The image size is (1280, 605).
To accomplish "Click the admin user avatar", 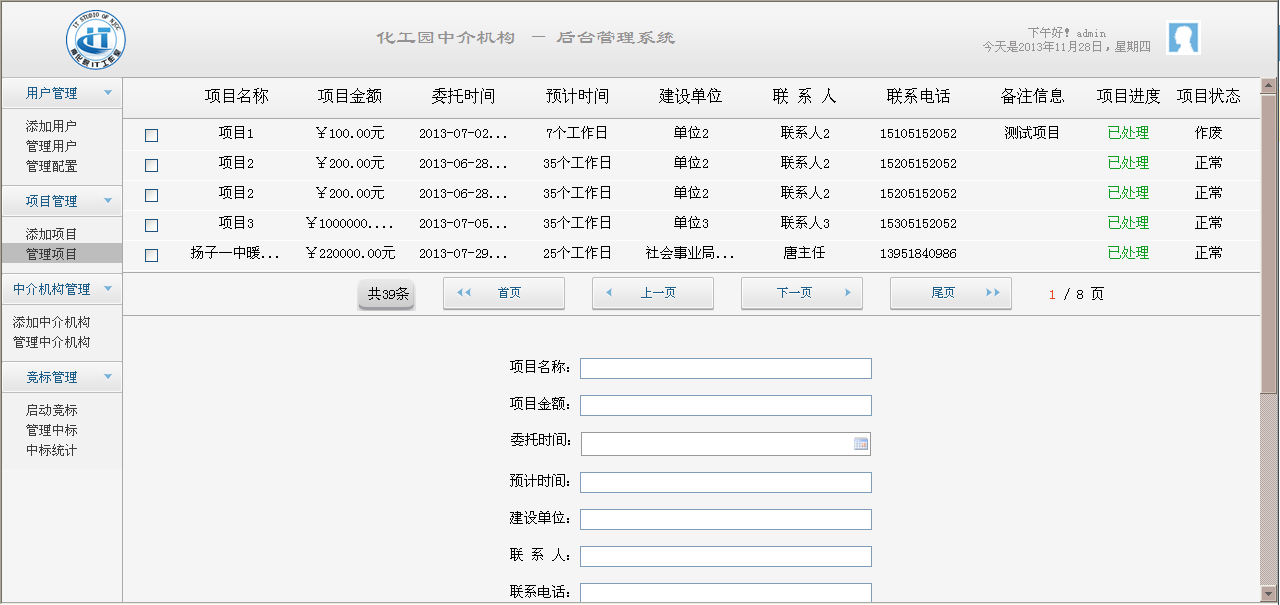I will coord(1183,38).
